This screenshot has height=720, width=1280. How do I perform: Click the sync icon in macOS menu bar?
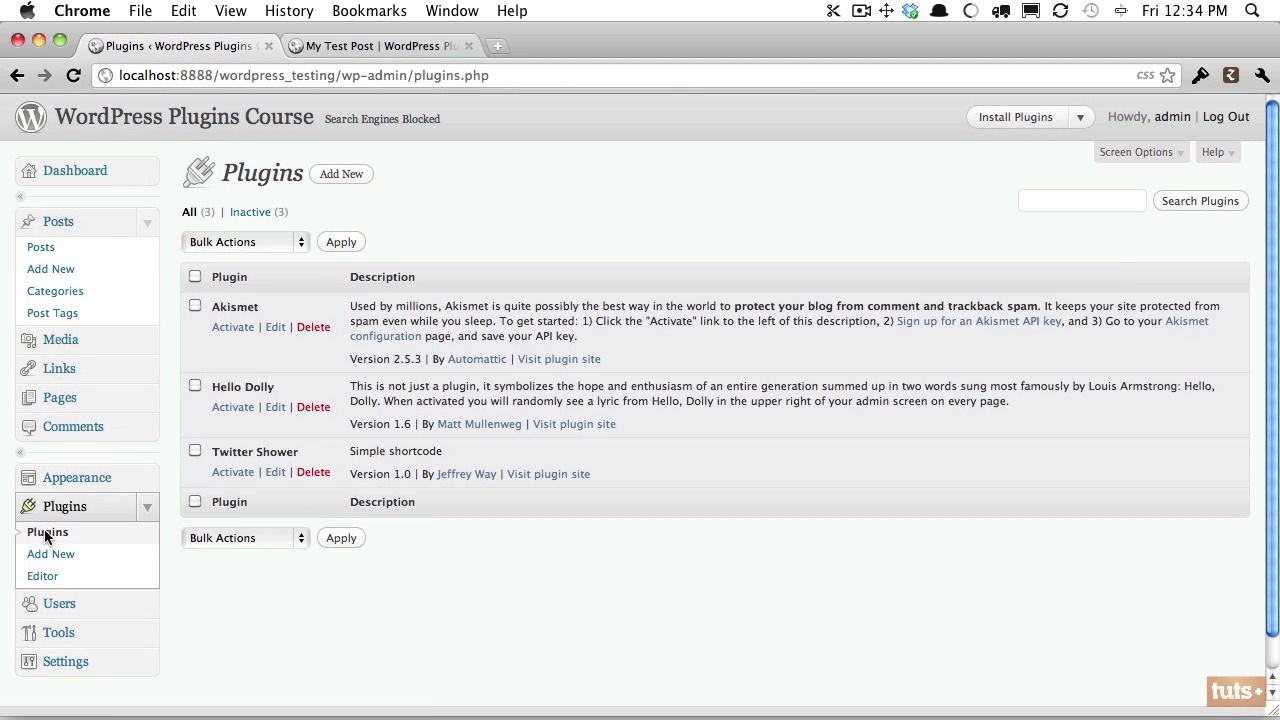1060,11
